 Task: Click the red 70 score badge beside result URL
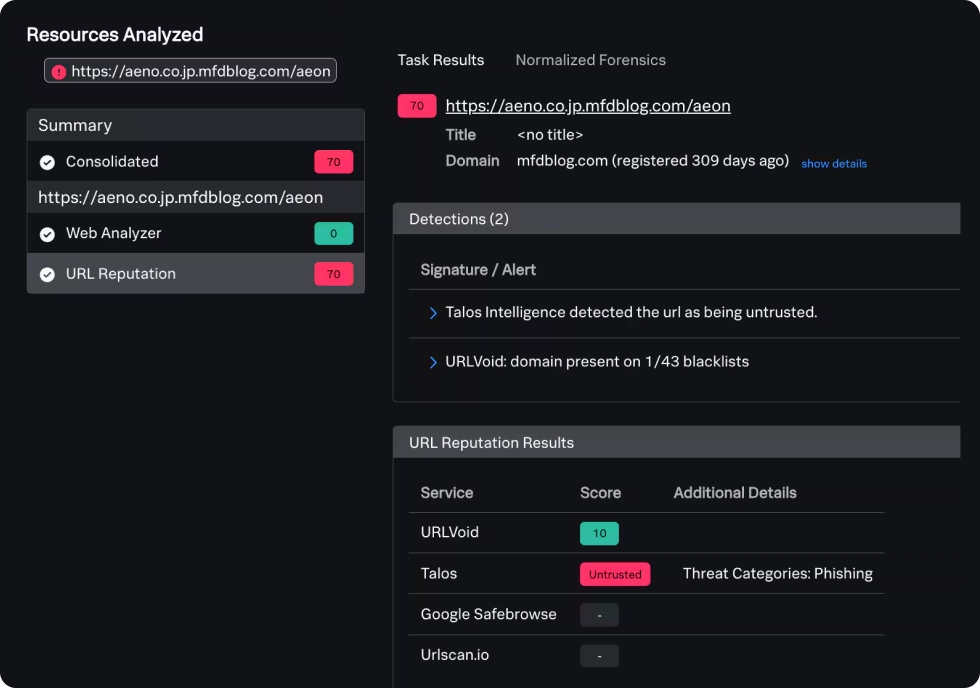coord(417,106)
